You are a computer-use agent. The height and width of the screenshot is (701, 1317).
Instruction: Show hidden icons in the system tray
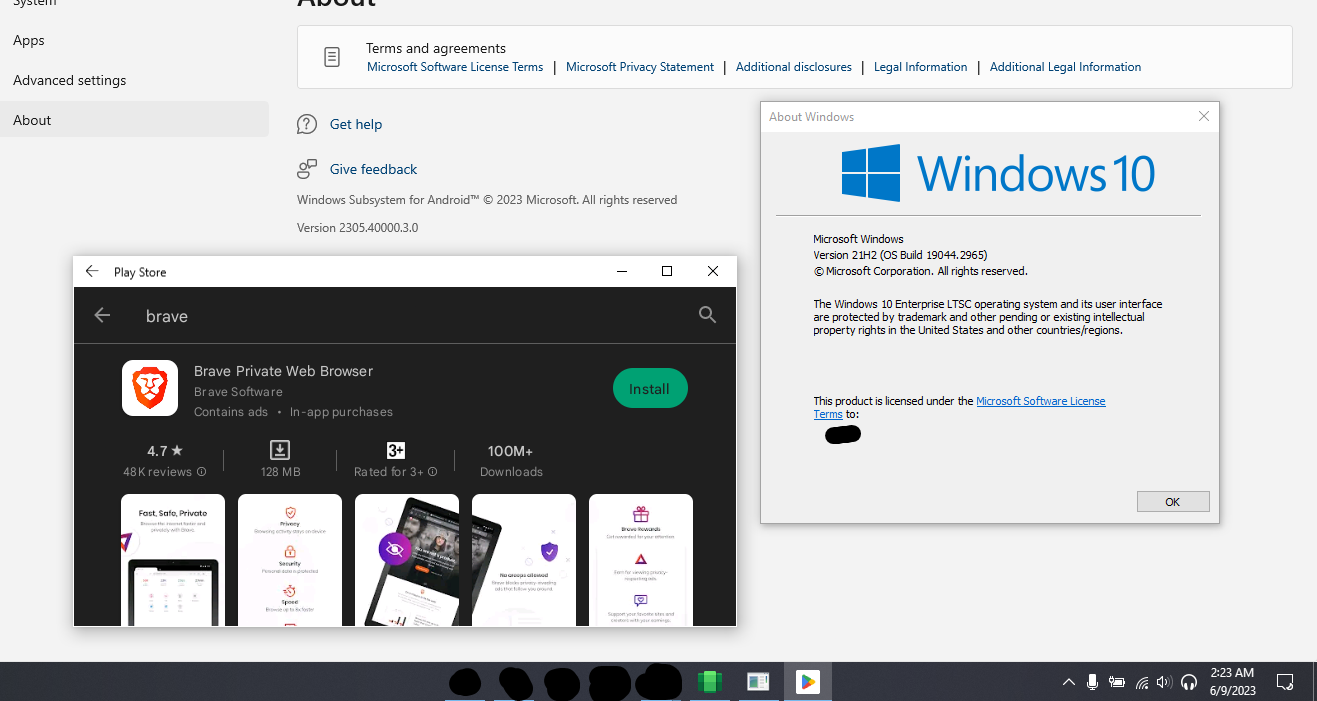point(1068,681)
